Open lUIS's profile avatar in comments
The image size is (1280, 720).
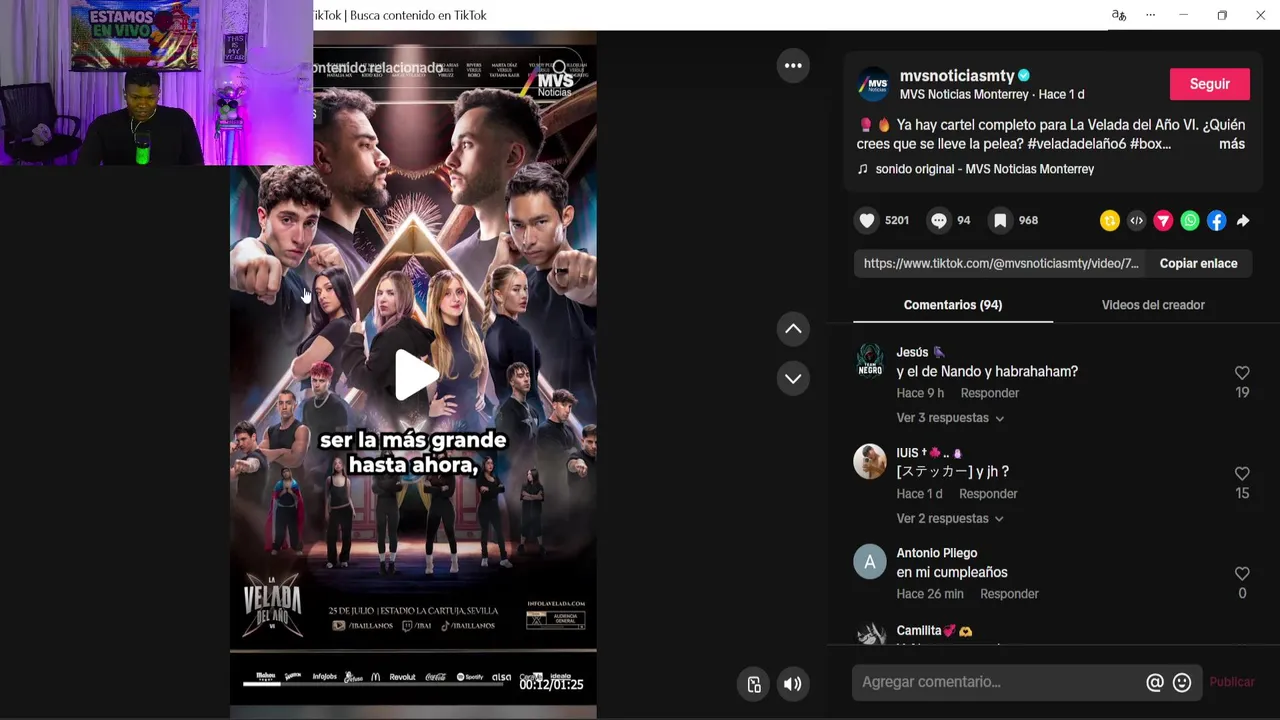click(x=870, y=462)
